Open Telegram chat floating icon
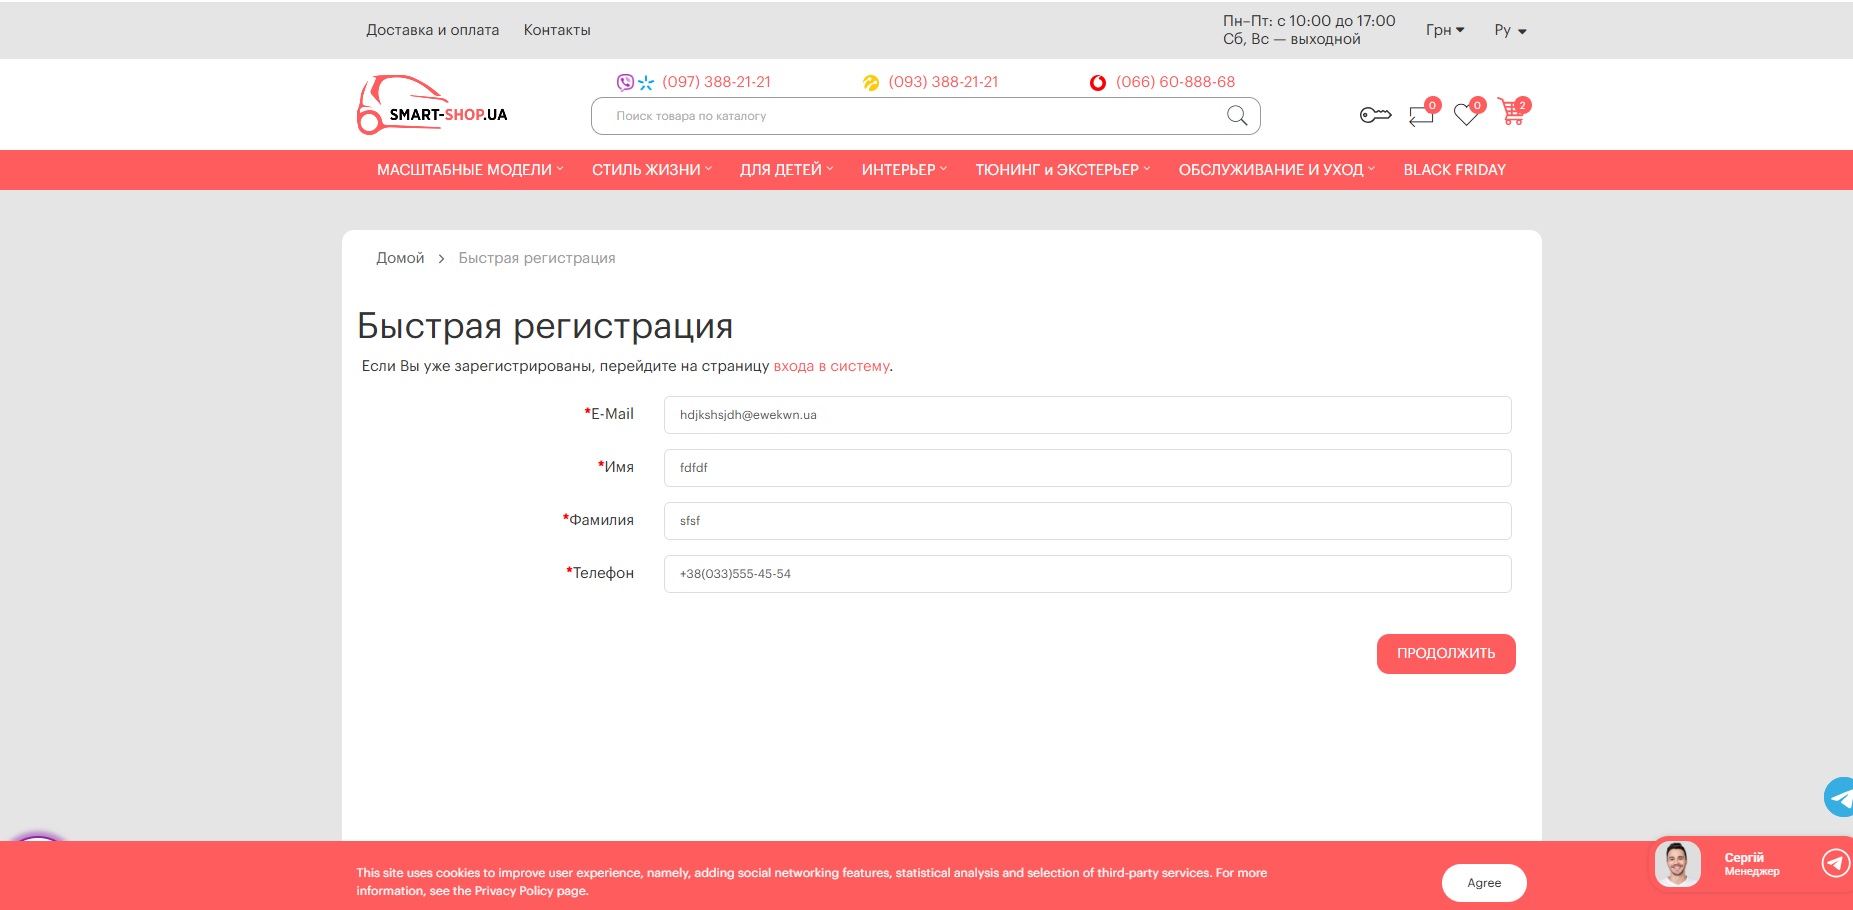 1839,797
